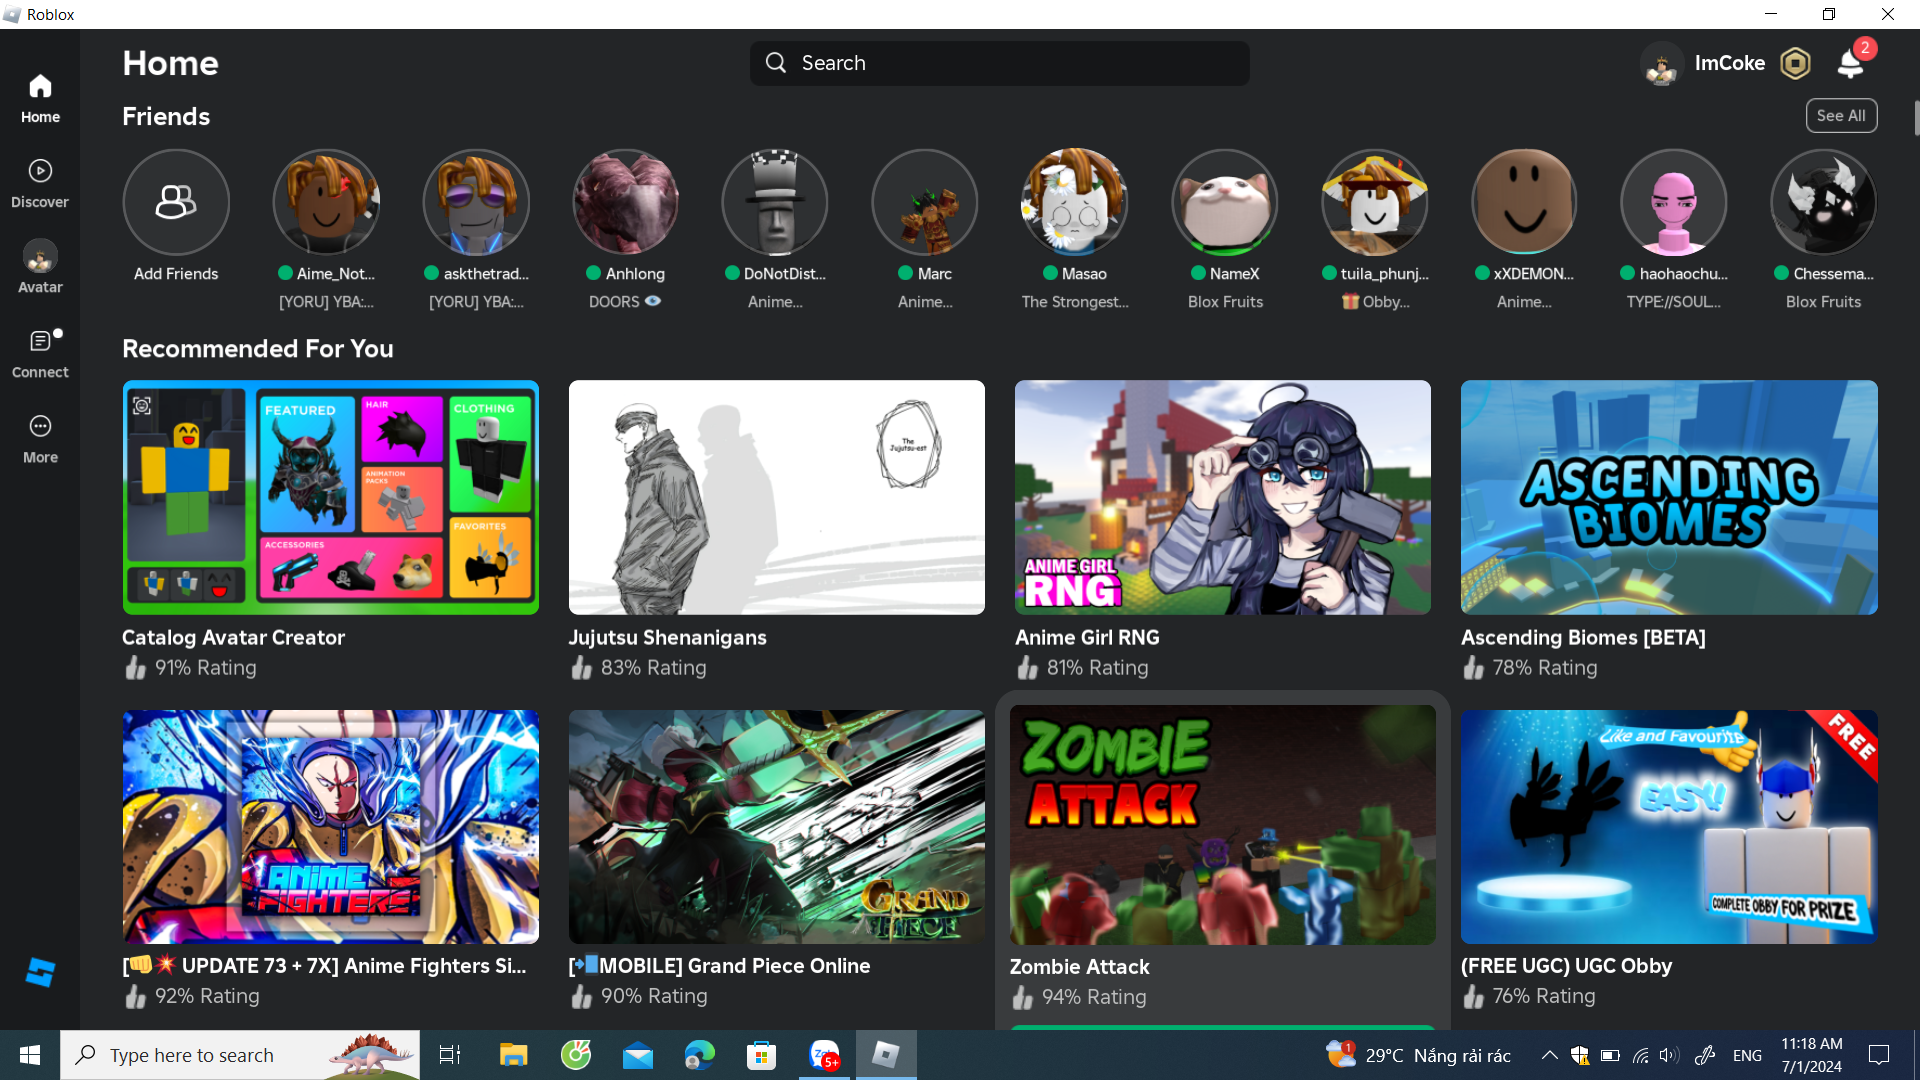Open Ascending Biomes [BETA] title link
Screen dimensions: 1920x1080
click(x=1583, y=637)
